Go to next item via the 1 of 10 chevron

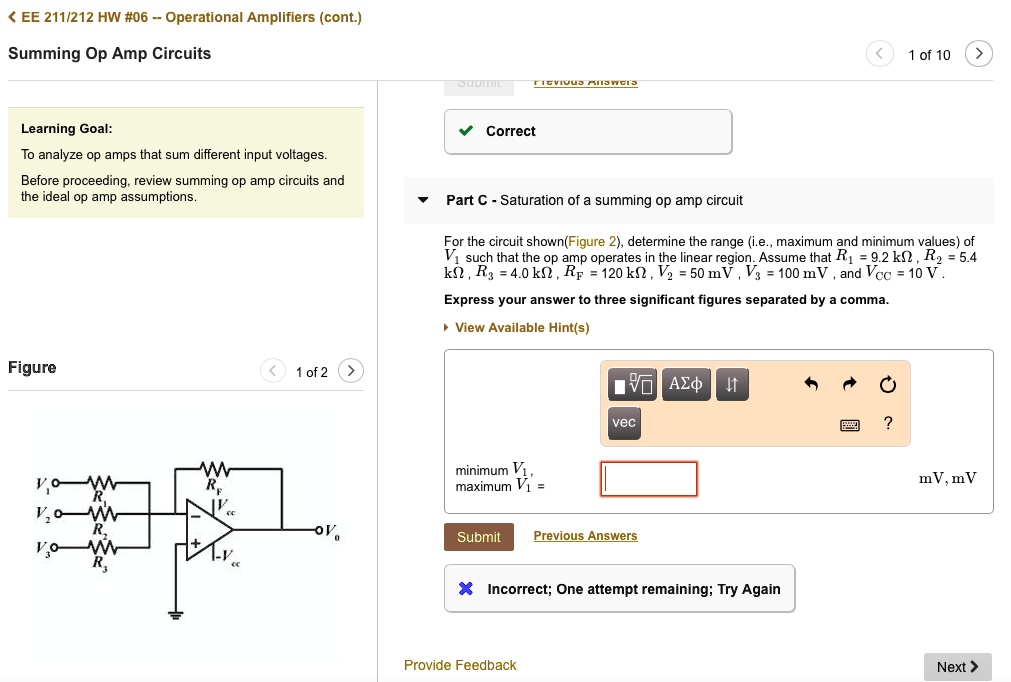point(978,54)
